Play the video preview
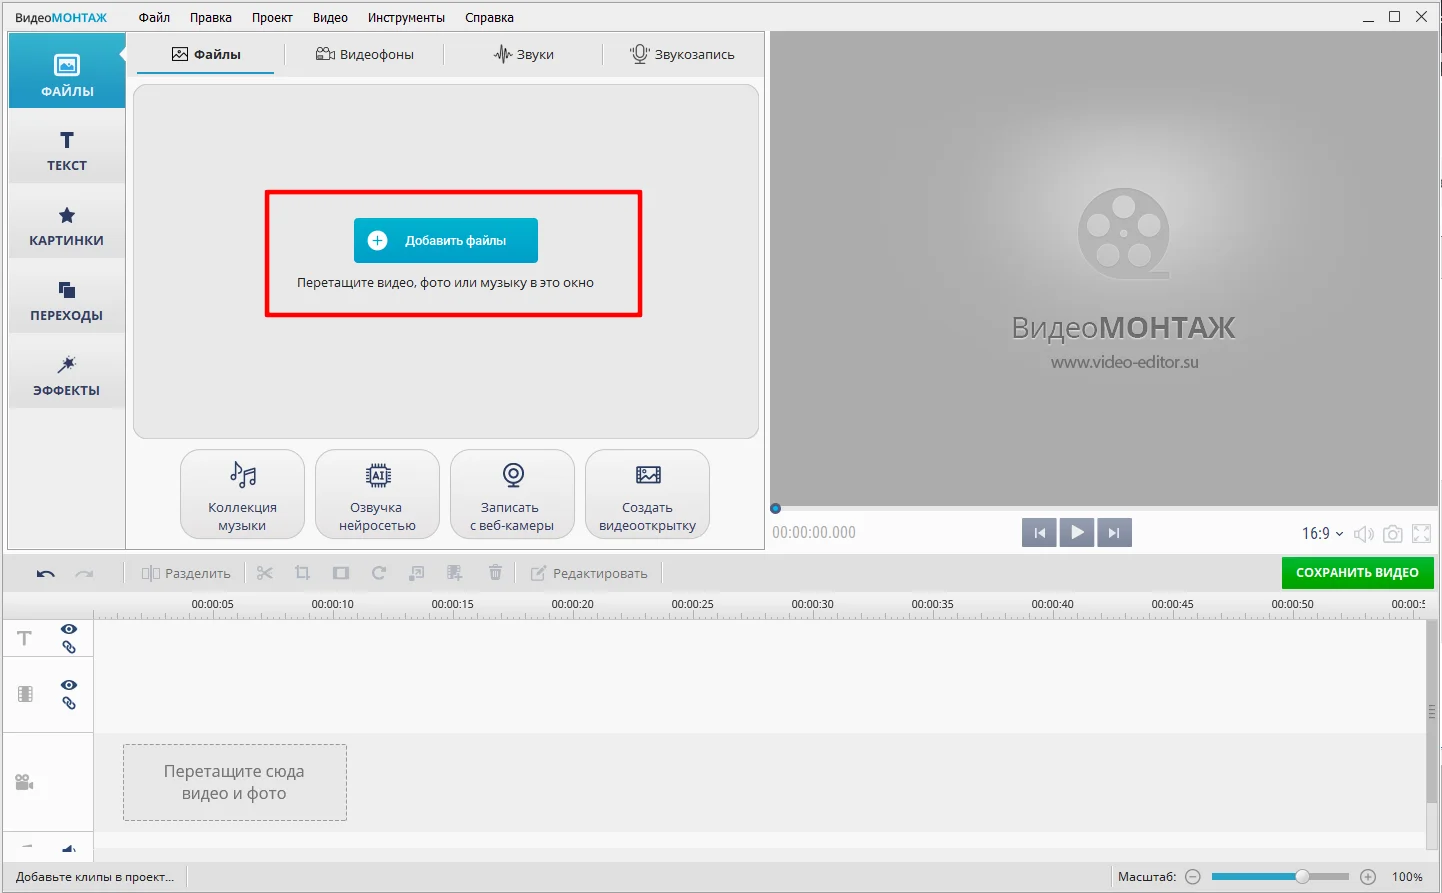The width and height of the screenshot is (1442, 893). click(x=1077, y=533)
